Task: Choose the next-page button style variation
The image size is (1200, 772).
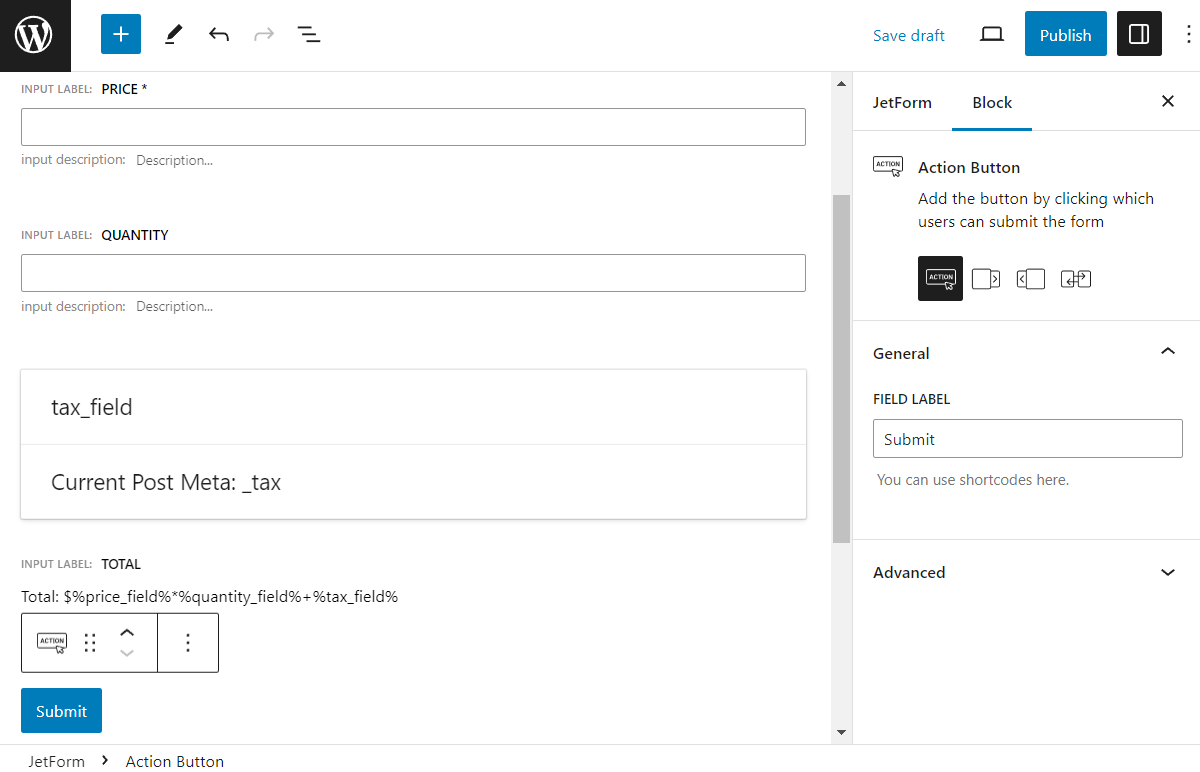Action: (x=985, y=278)
